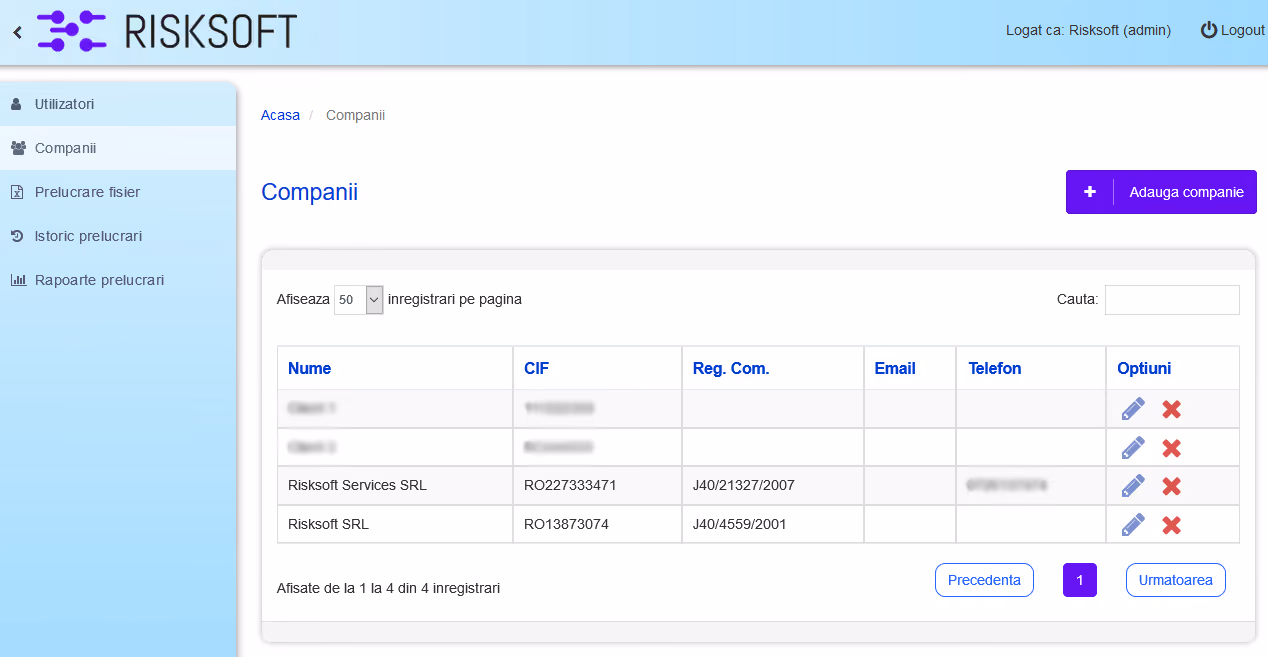The height and width of the screenshot is (657, 1268).
Task: Go to Urmatoarea page
Action: click(1176, 580)
